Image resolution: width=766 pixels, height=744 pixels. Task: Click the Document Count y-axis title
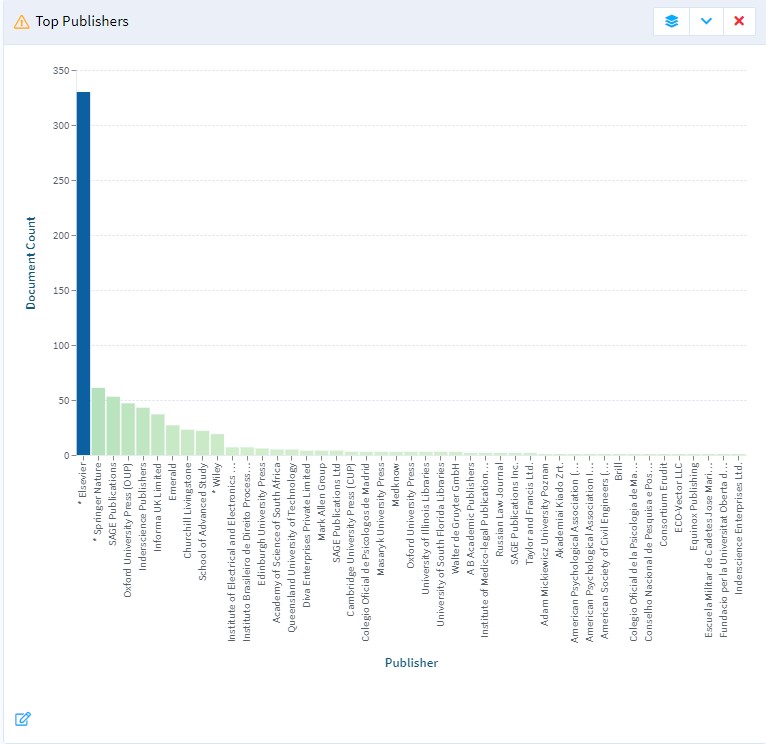click(31, 262)
